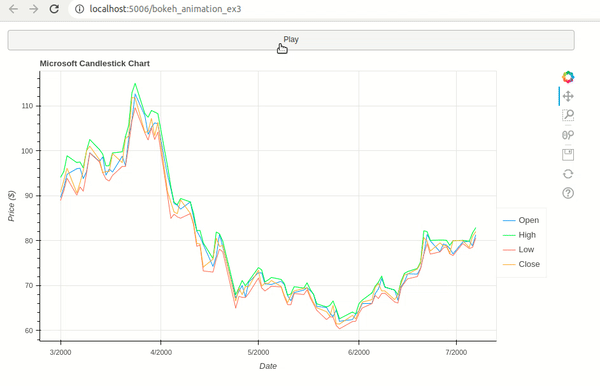This screenshot has width=600, height=386.
Task: Reload the browser page
Action: click(x=54, y=9)
